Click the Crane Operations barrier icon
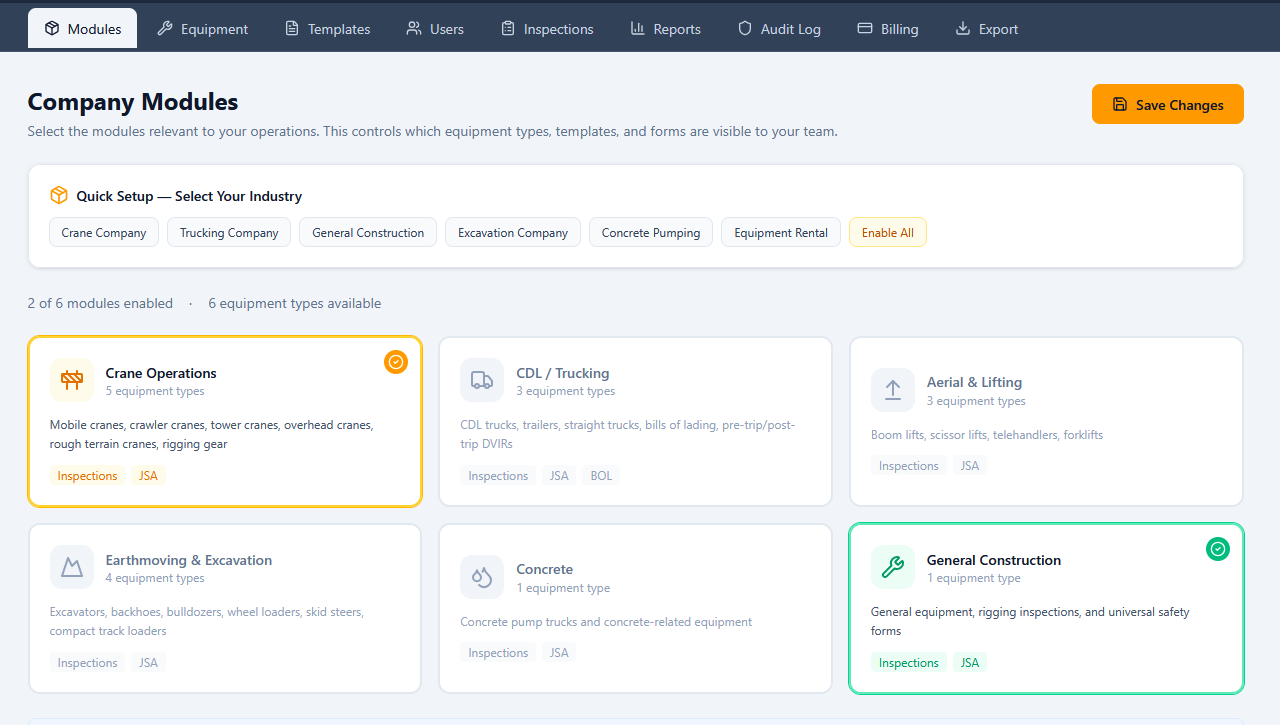 [71, 380]
